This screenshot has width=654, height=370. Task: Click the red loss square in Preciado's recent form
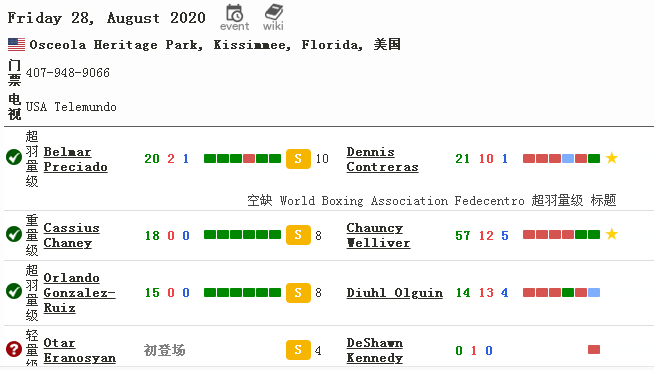[249, 159]
